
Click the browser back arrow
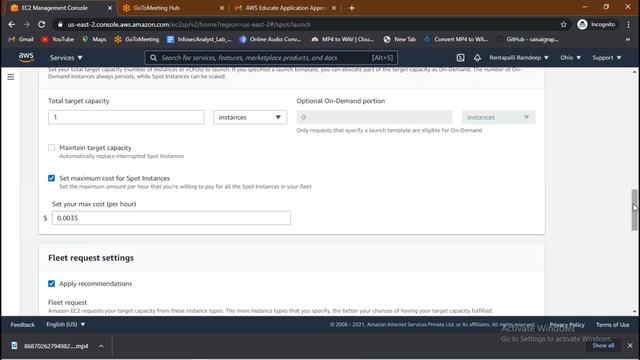[x=11, y=24]
